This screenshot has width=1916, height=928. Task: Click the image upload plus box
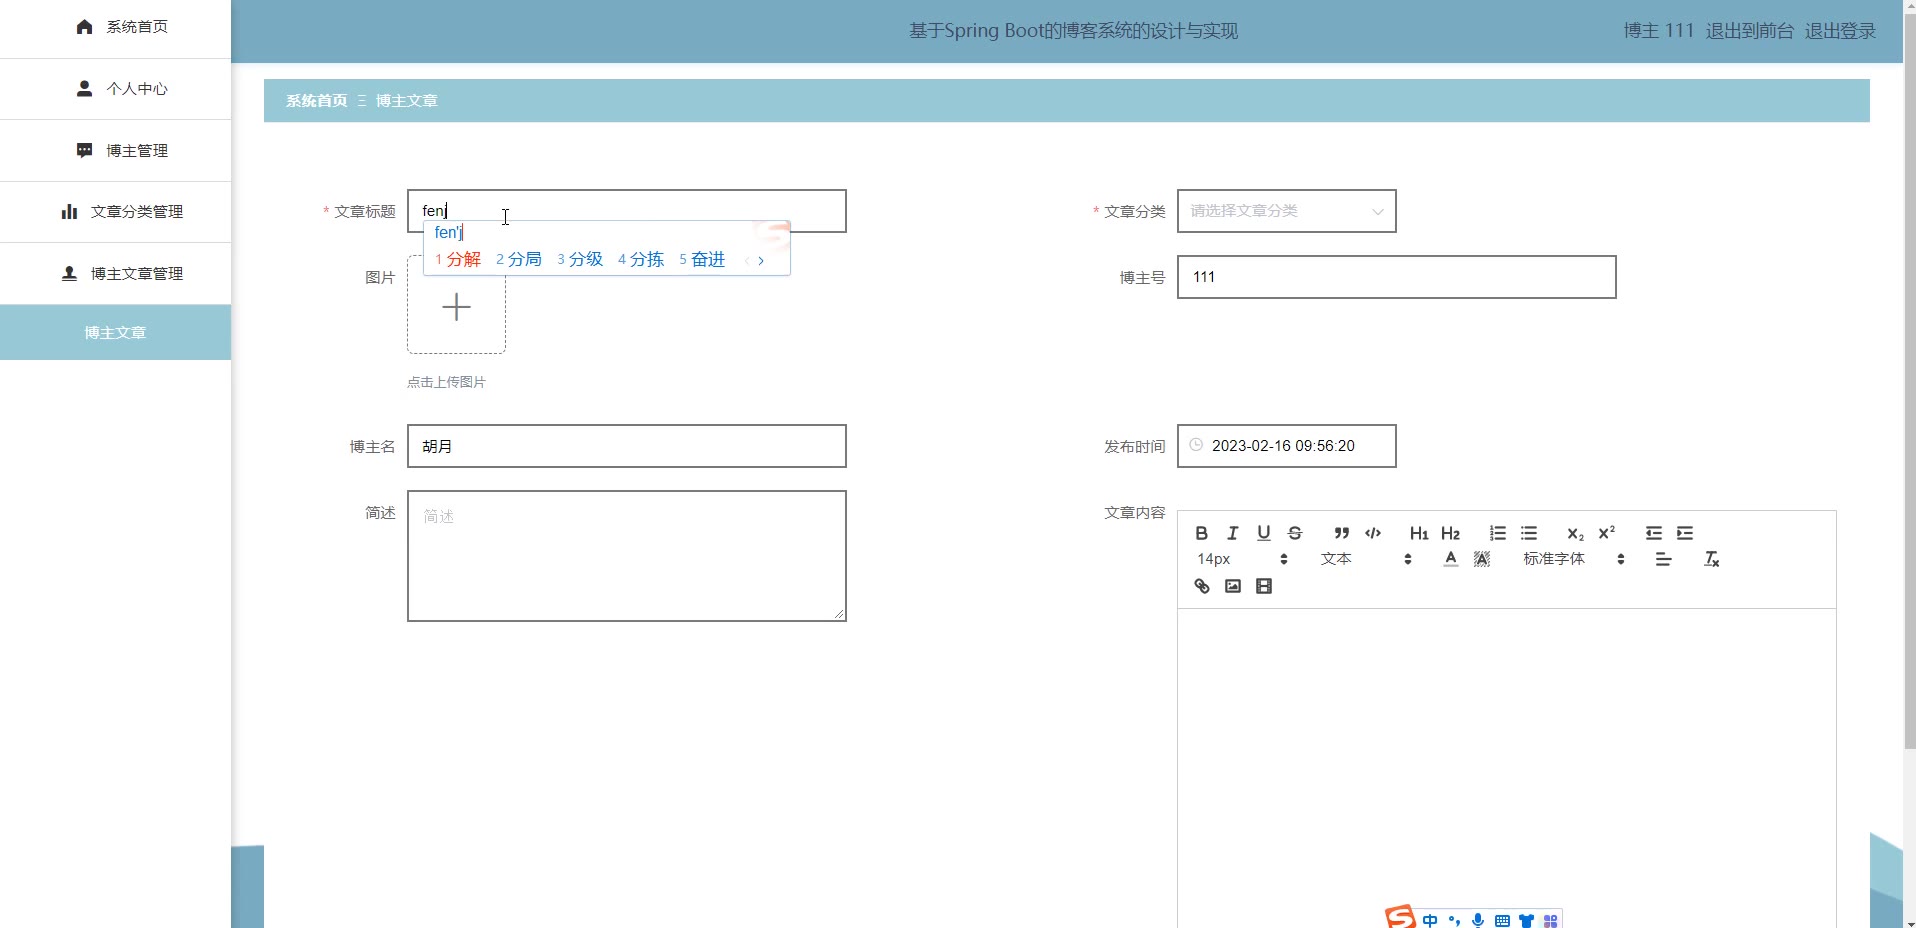coord(456,306)
